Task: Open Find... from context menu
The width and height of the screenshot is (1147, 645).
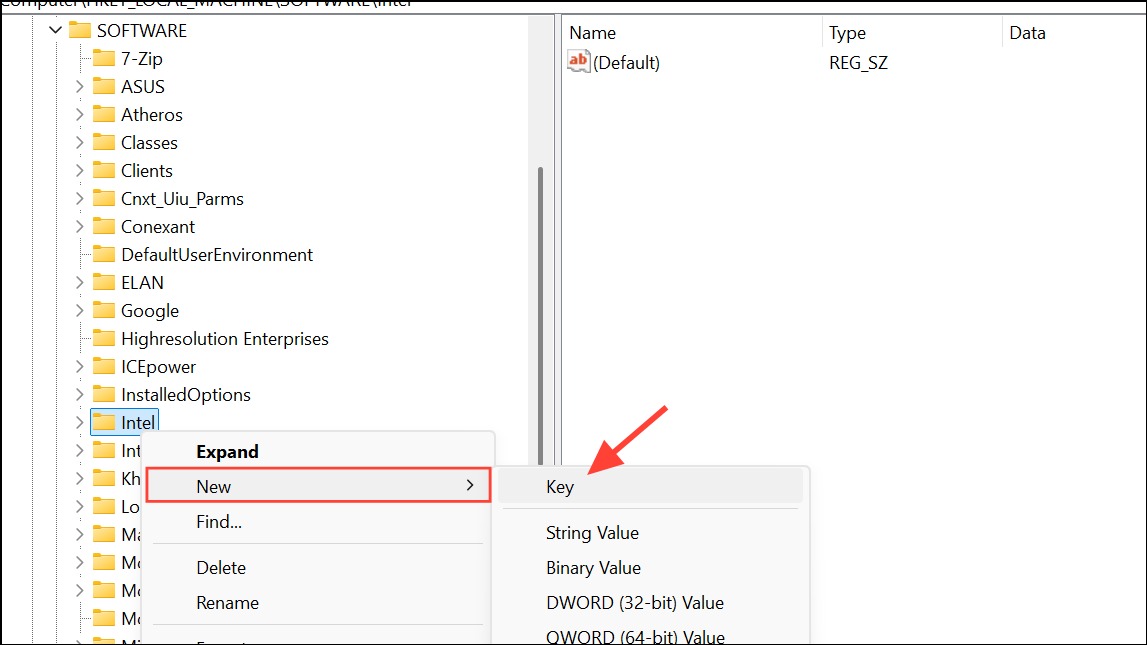Action: pos(219,521)
